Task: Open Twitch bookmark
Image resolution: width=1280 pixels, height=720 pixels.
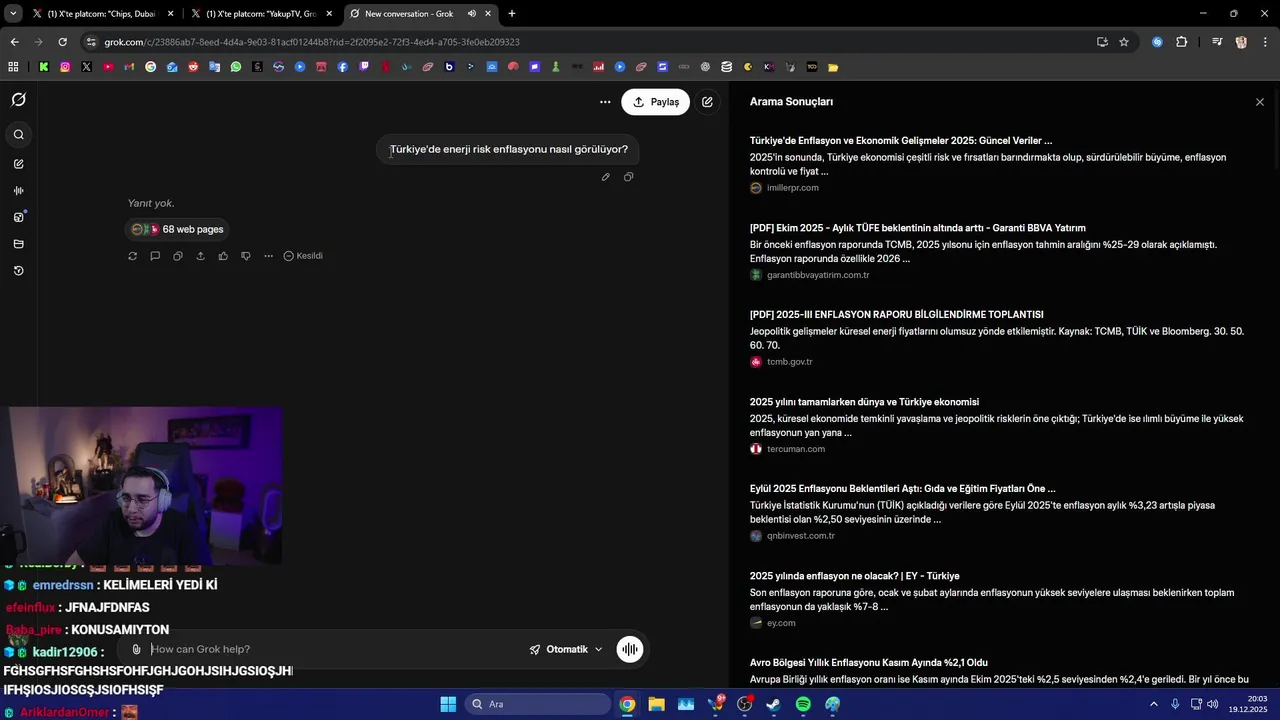Action: pos(364,67)
